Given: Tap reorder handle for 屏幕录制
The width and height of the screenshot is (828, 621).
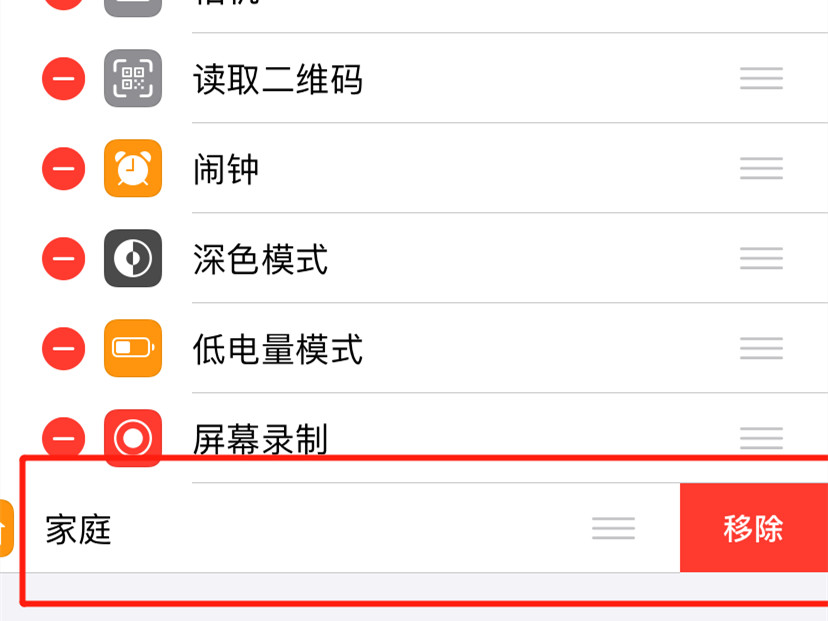Looking at the screenshot, I should tap(761, 438).
